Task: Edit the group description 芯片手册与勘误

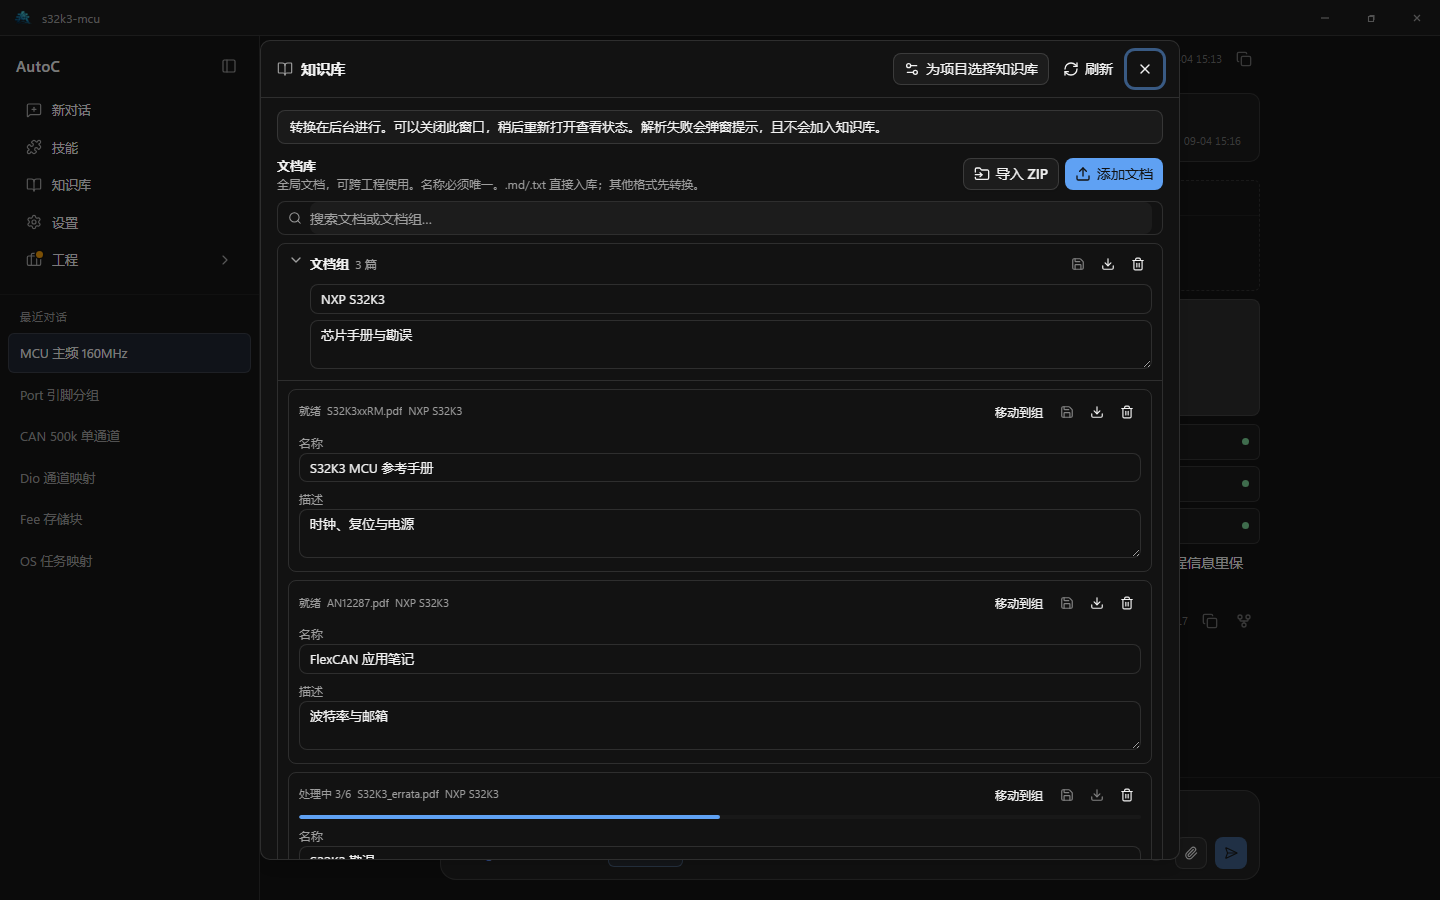Action: click(731, 344)
